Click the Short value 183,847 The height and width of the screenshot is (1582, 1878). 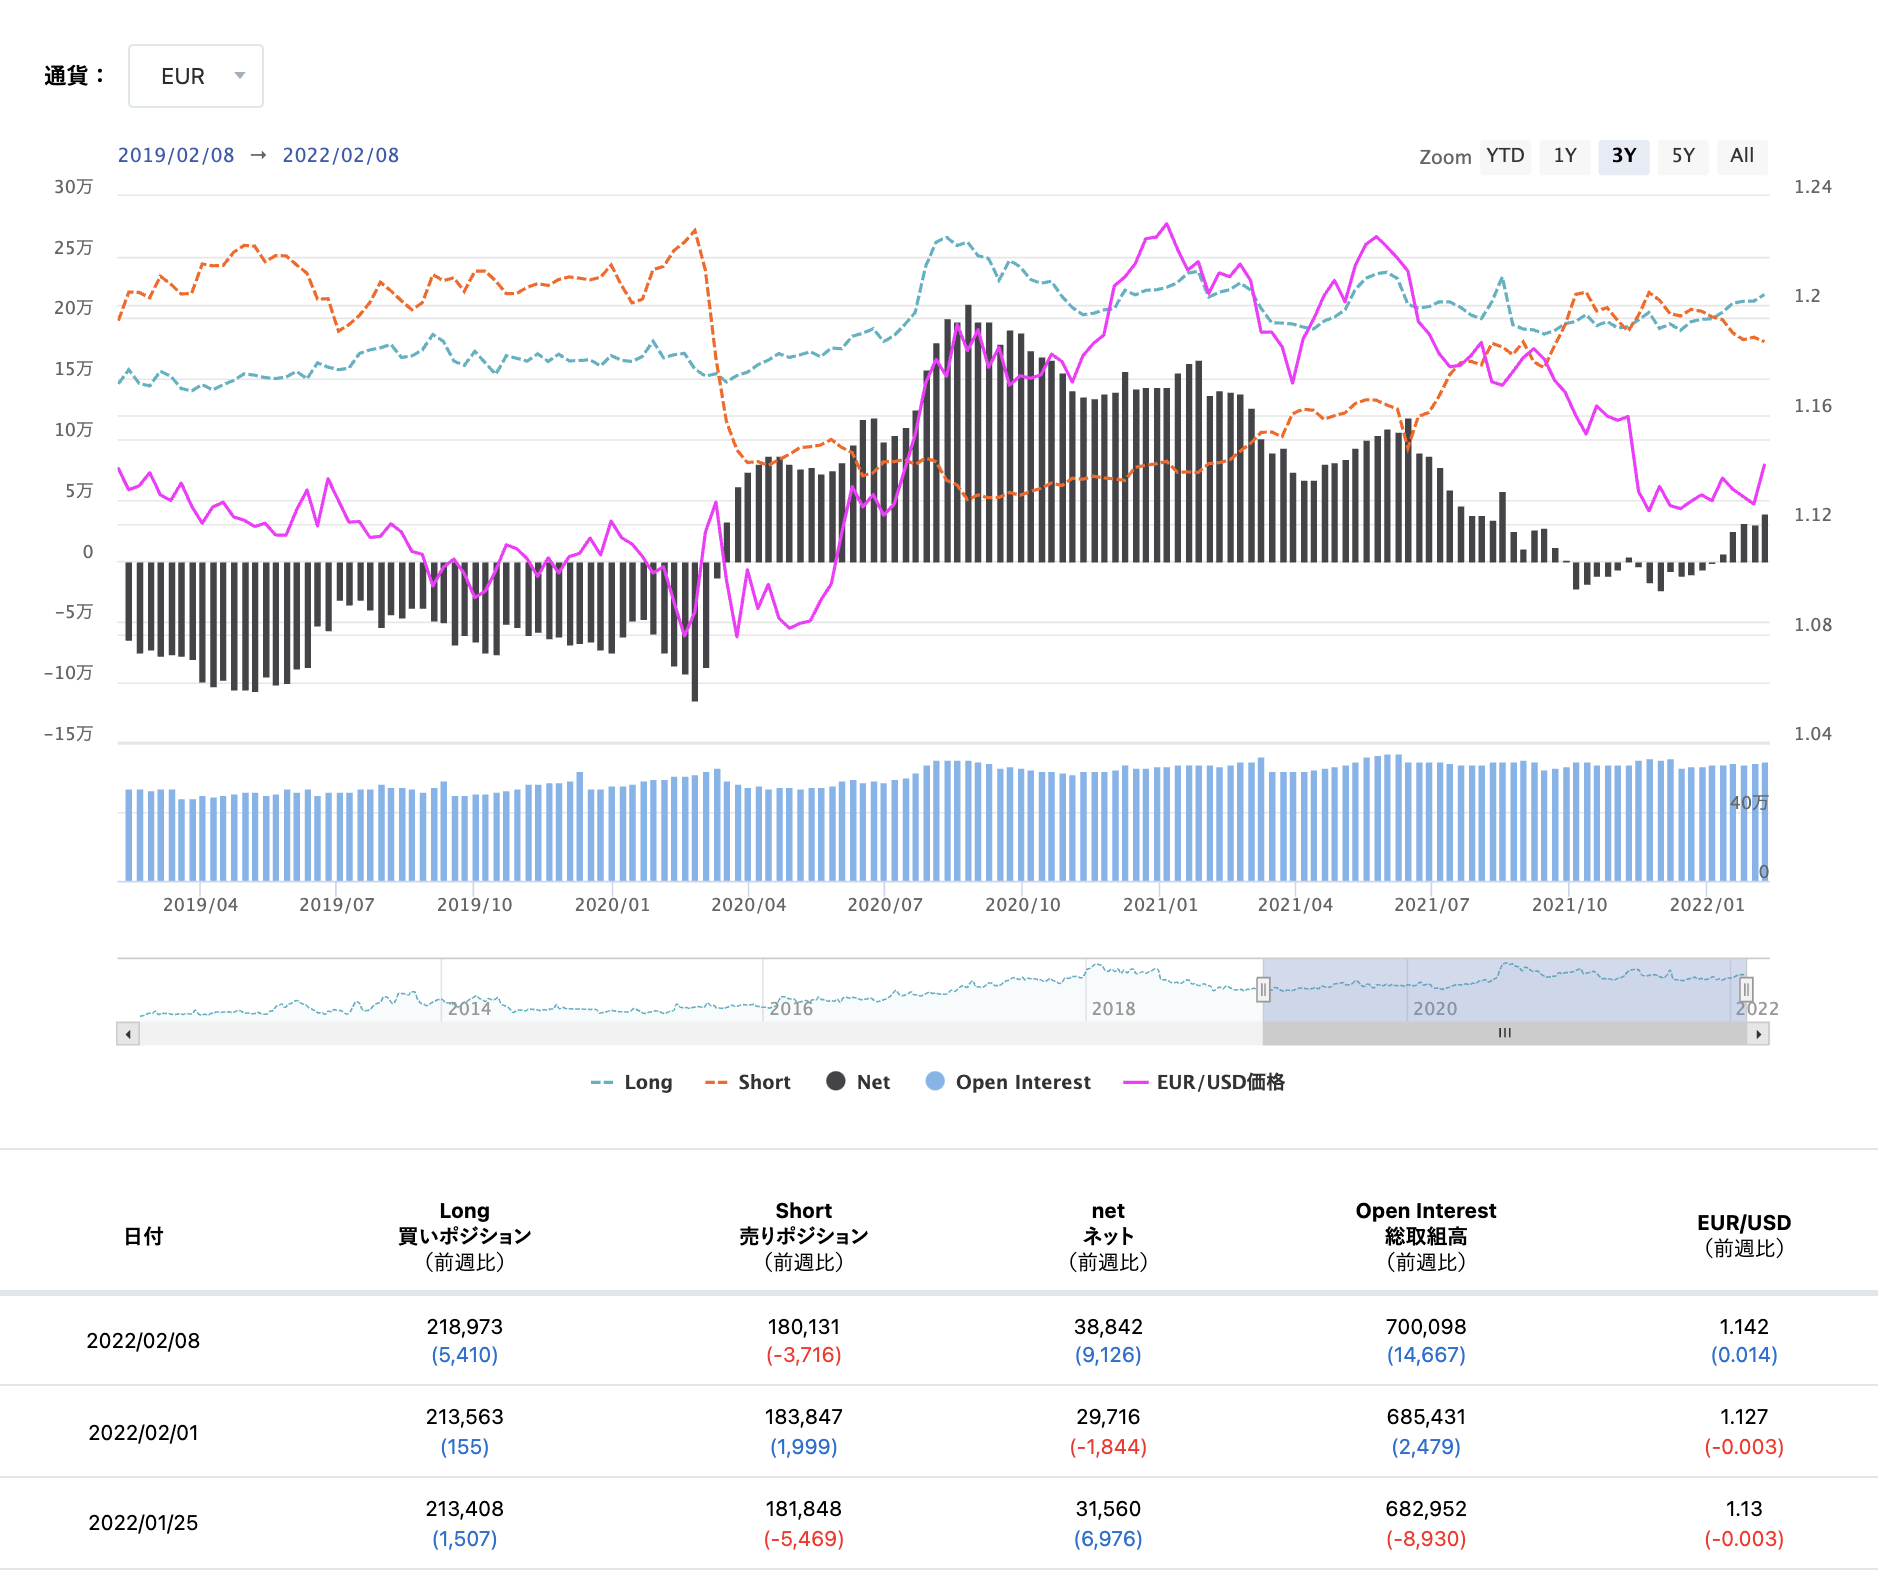point(804,1417)
